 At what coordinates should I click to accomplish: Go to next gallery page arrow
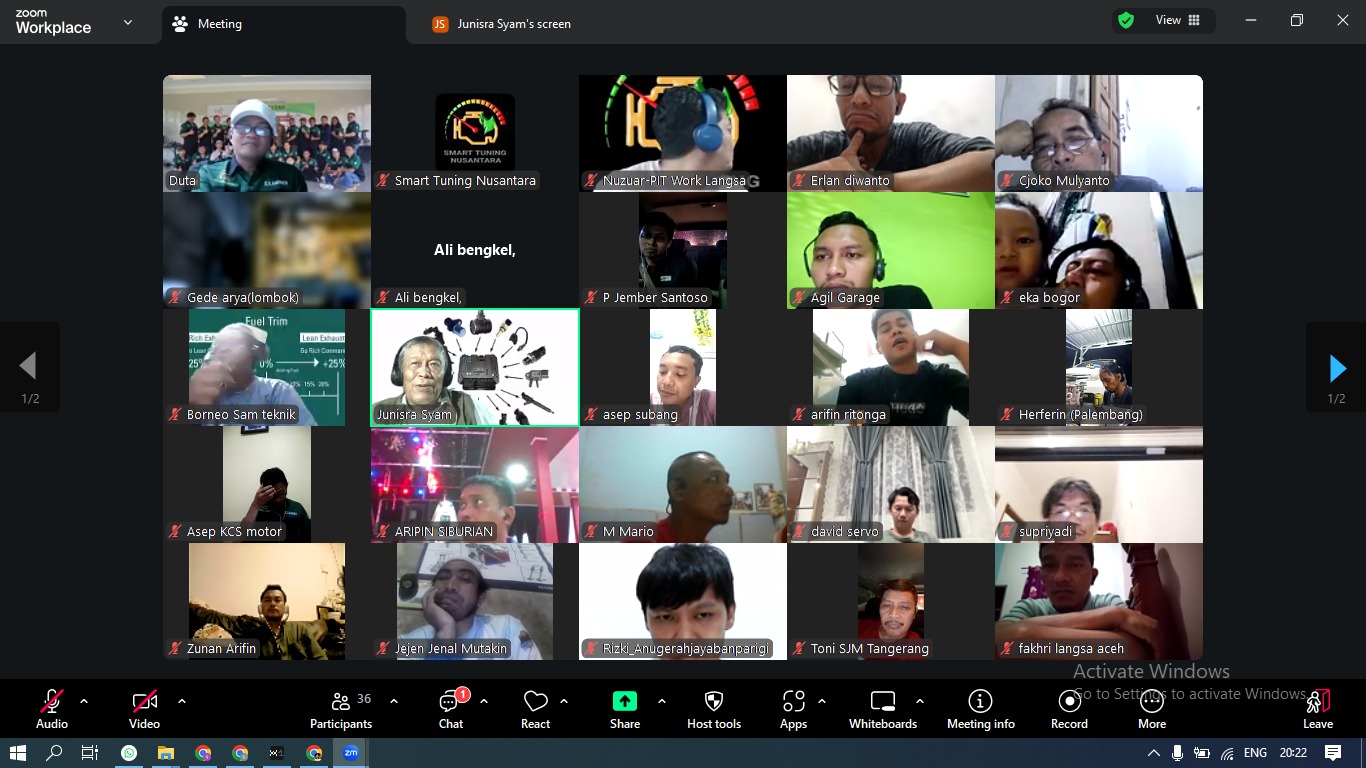pyautogui.click(x=1336, y=369)
